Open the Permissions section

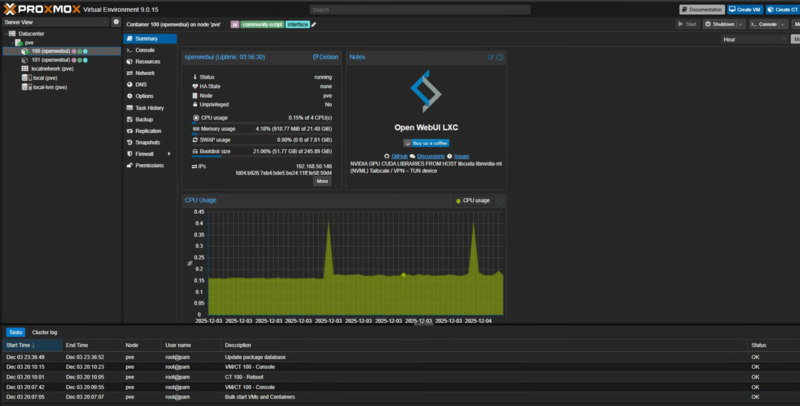[149, 165]
